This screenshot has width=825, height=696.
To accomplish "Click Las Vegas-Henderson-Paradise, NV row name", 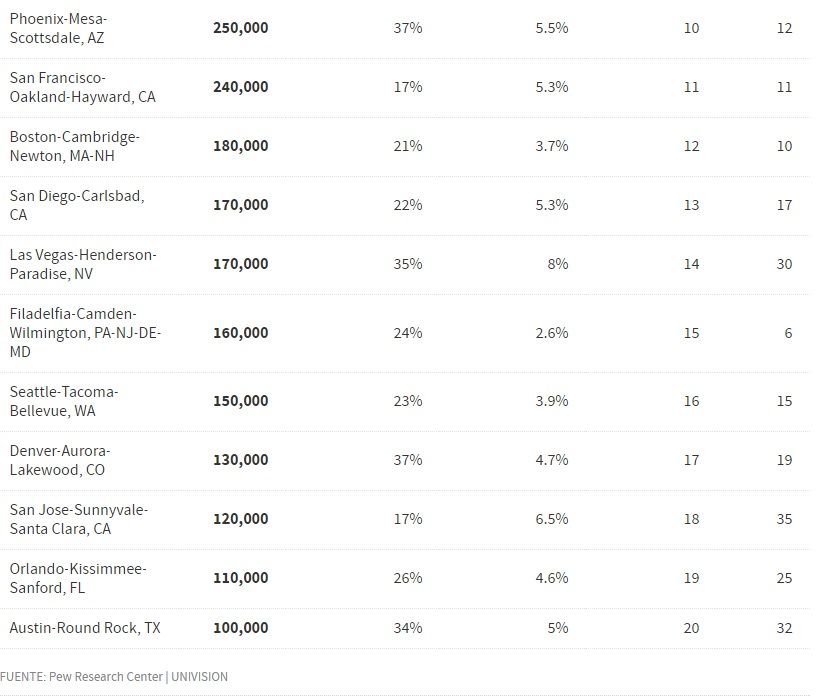I will point(83,264).
